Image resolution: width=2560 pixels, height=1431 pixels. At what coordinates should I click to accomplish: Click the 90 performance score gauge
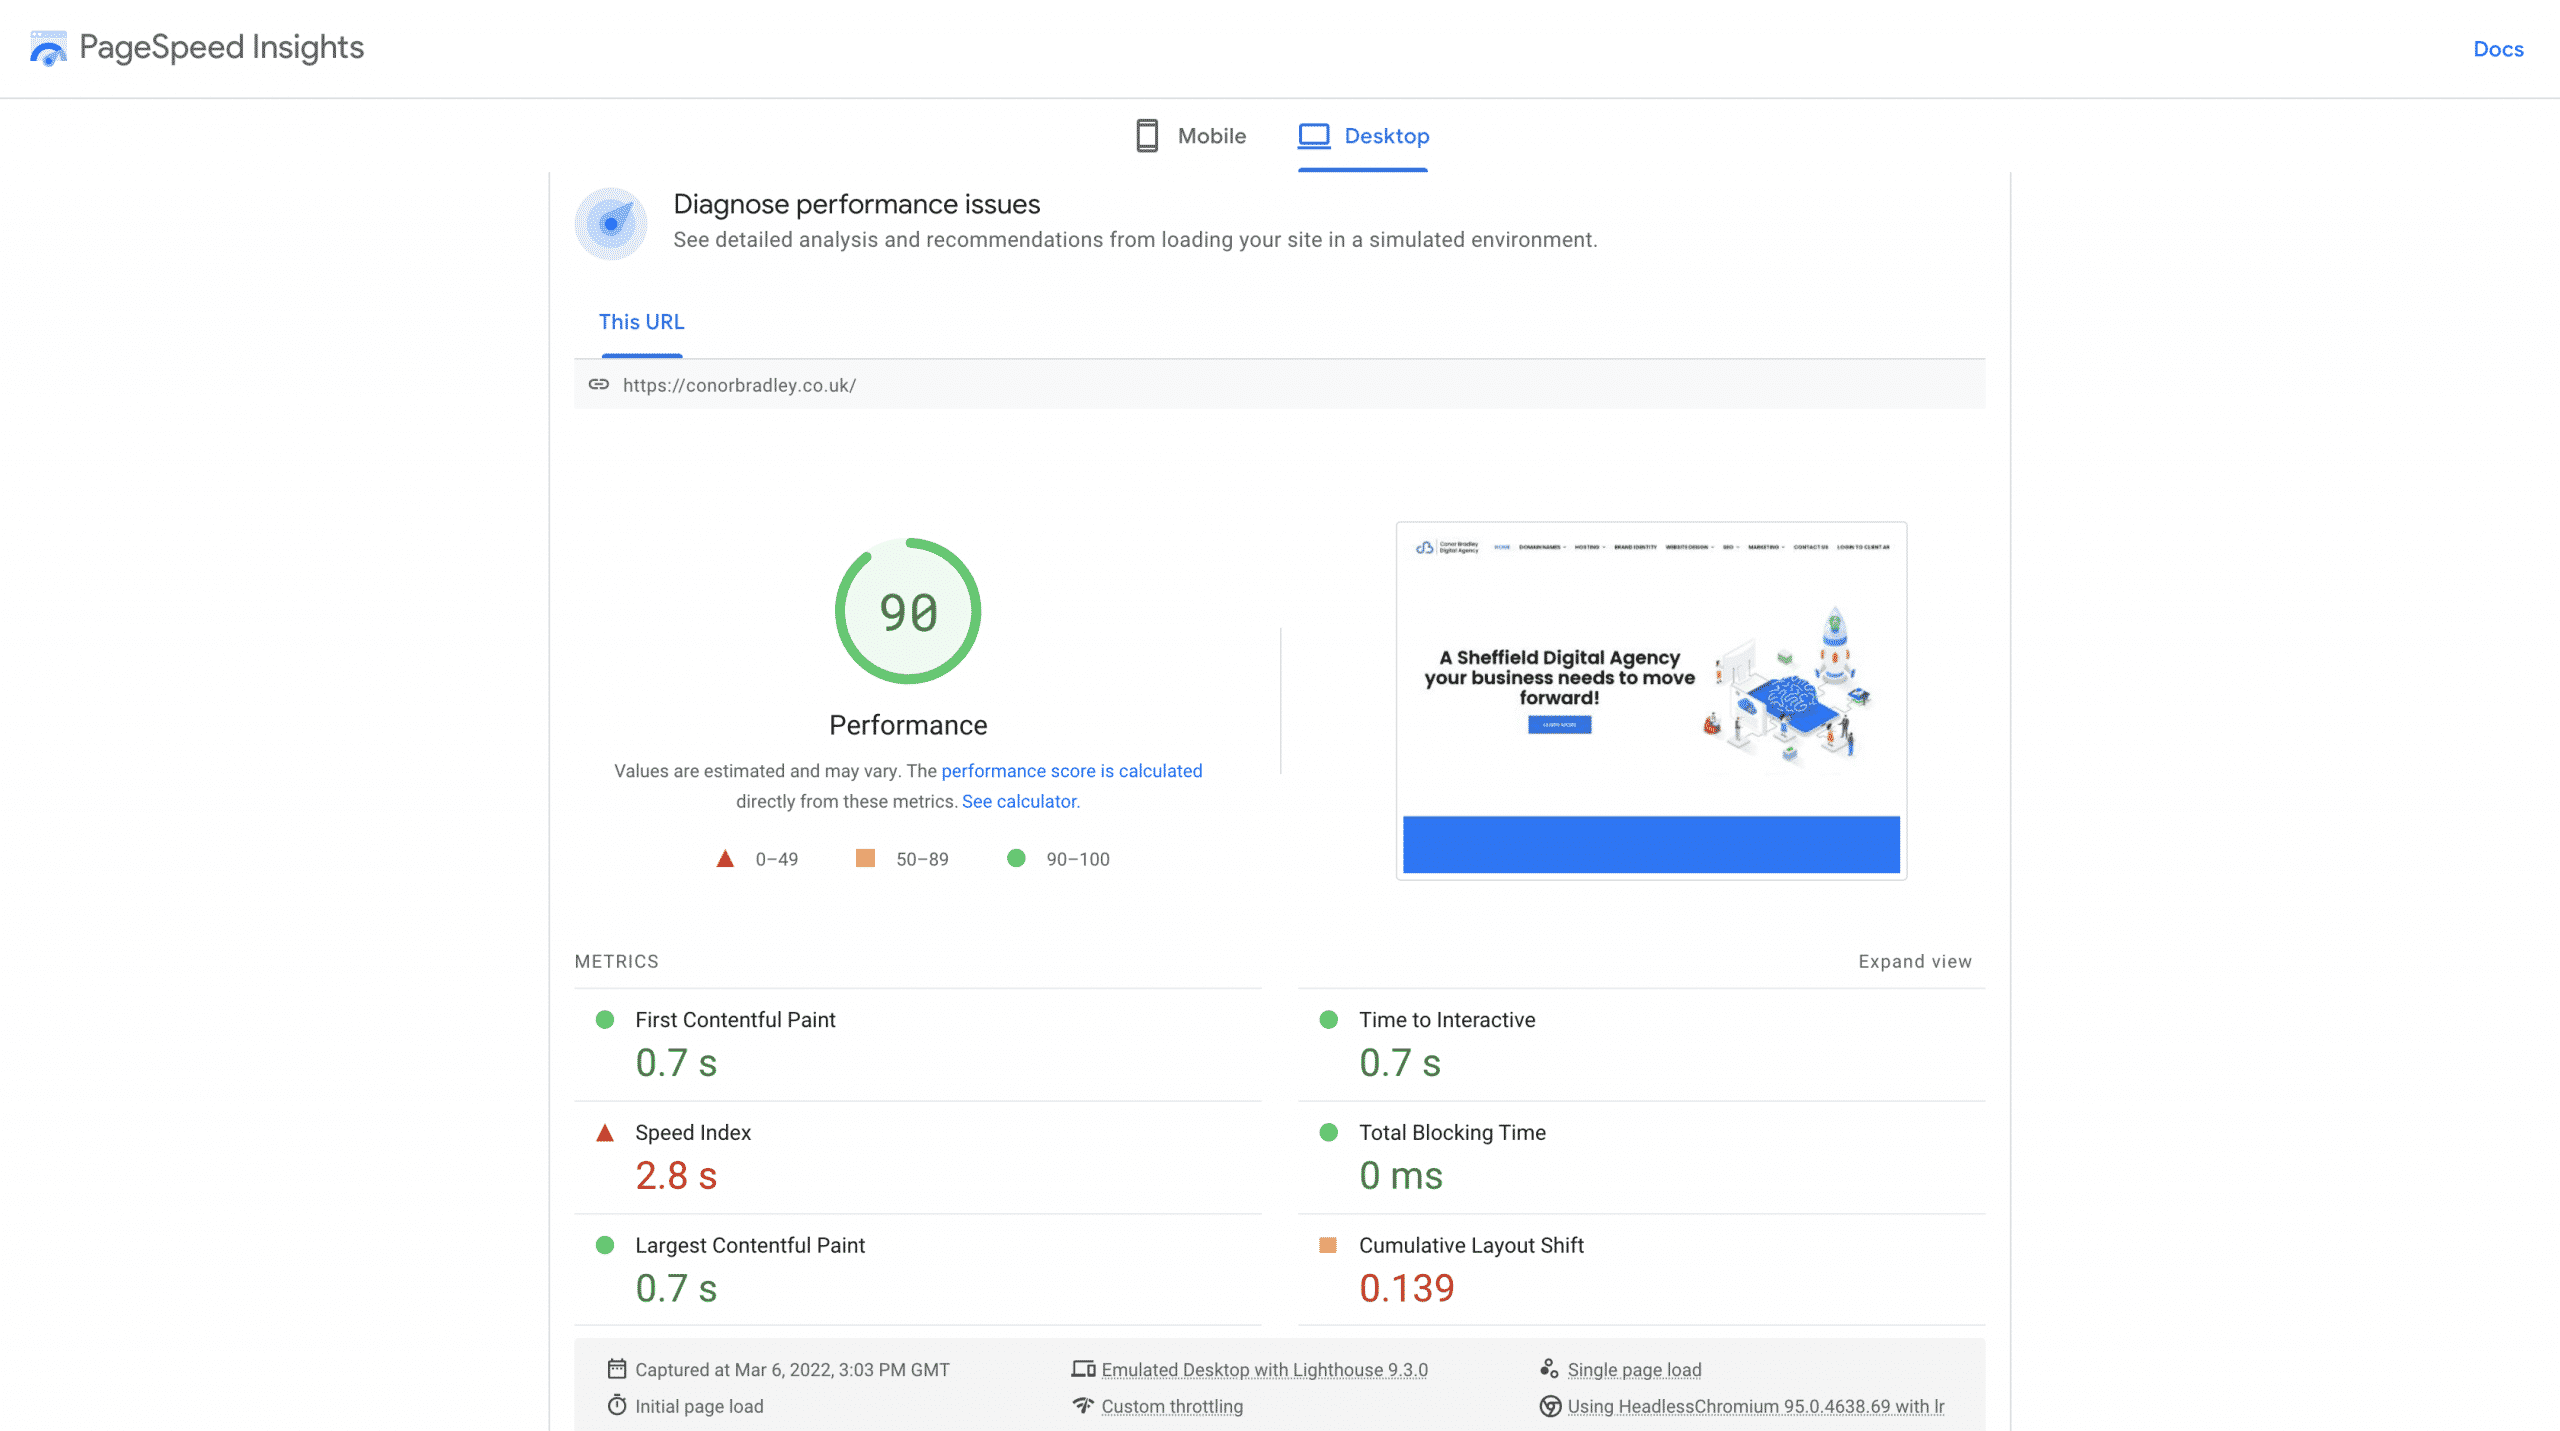click(908, 611)
